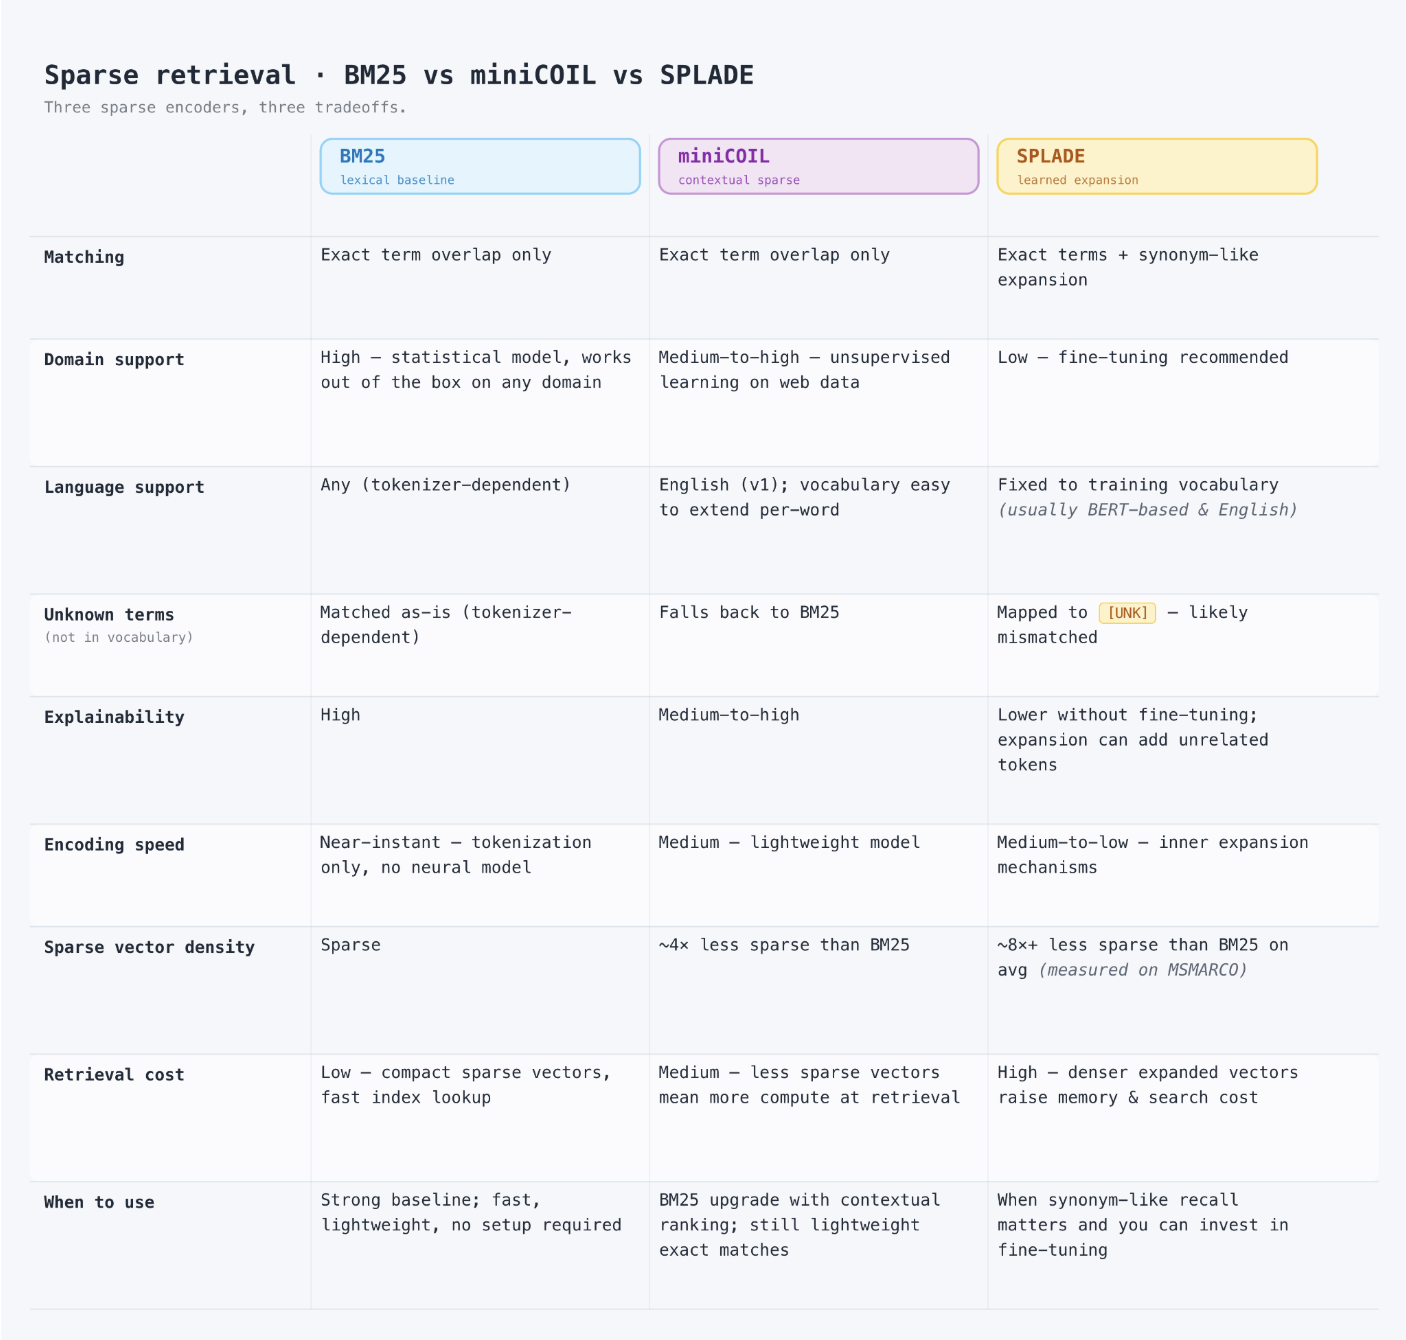The width and height of the screenshot is (1406, 1340).
Task: Click the BM25 lexical baseline header card
Action: (480, 166)
